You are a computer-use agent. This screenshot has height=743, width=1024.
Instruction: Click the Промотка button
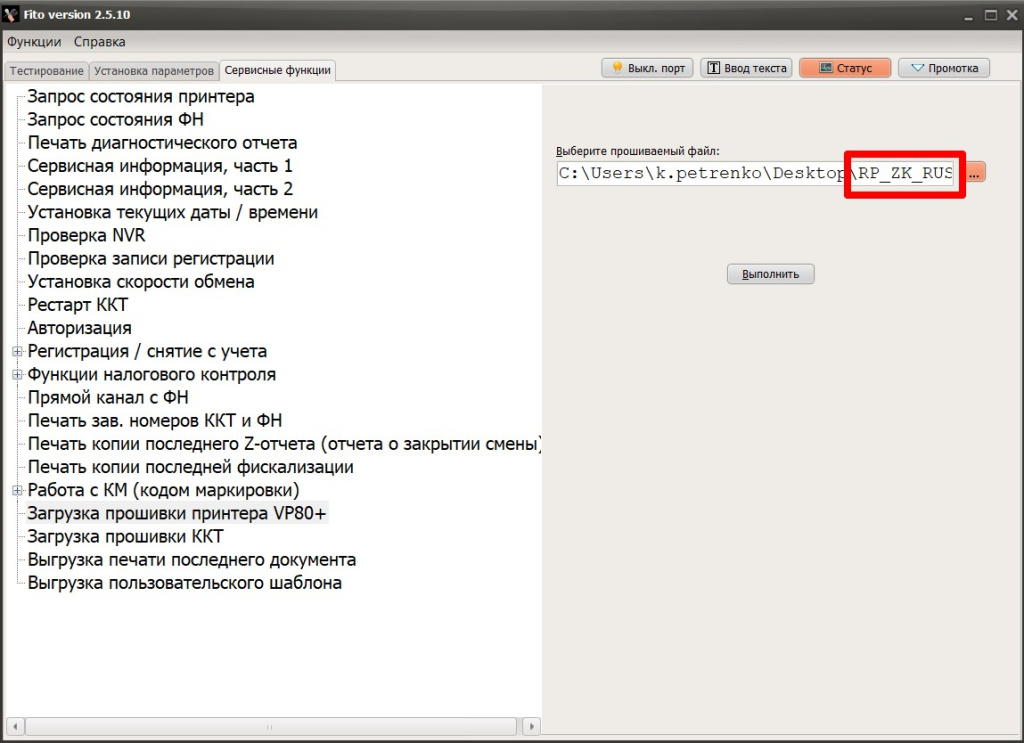944,68
